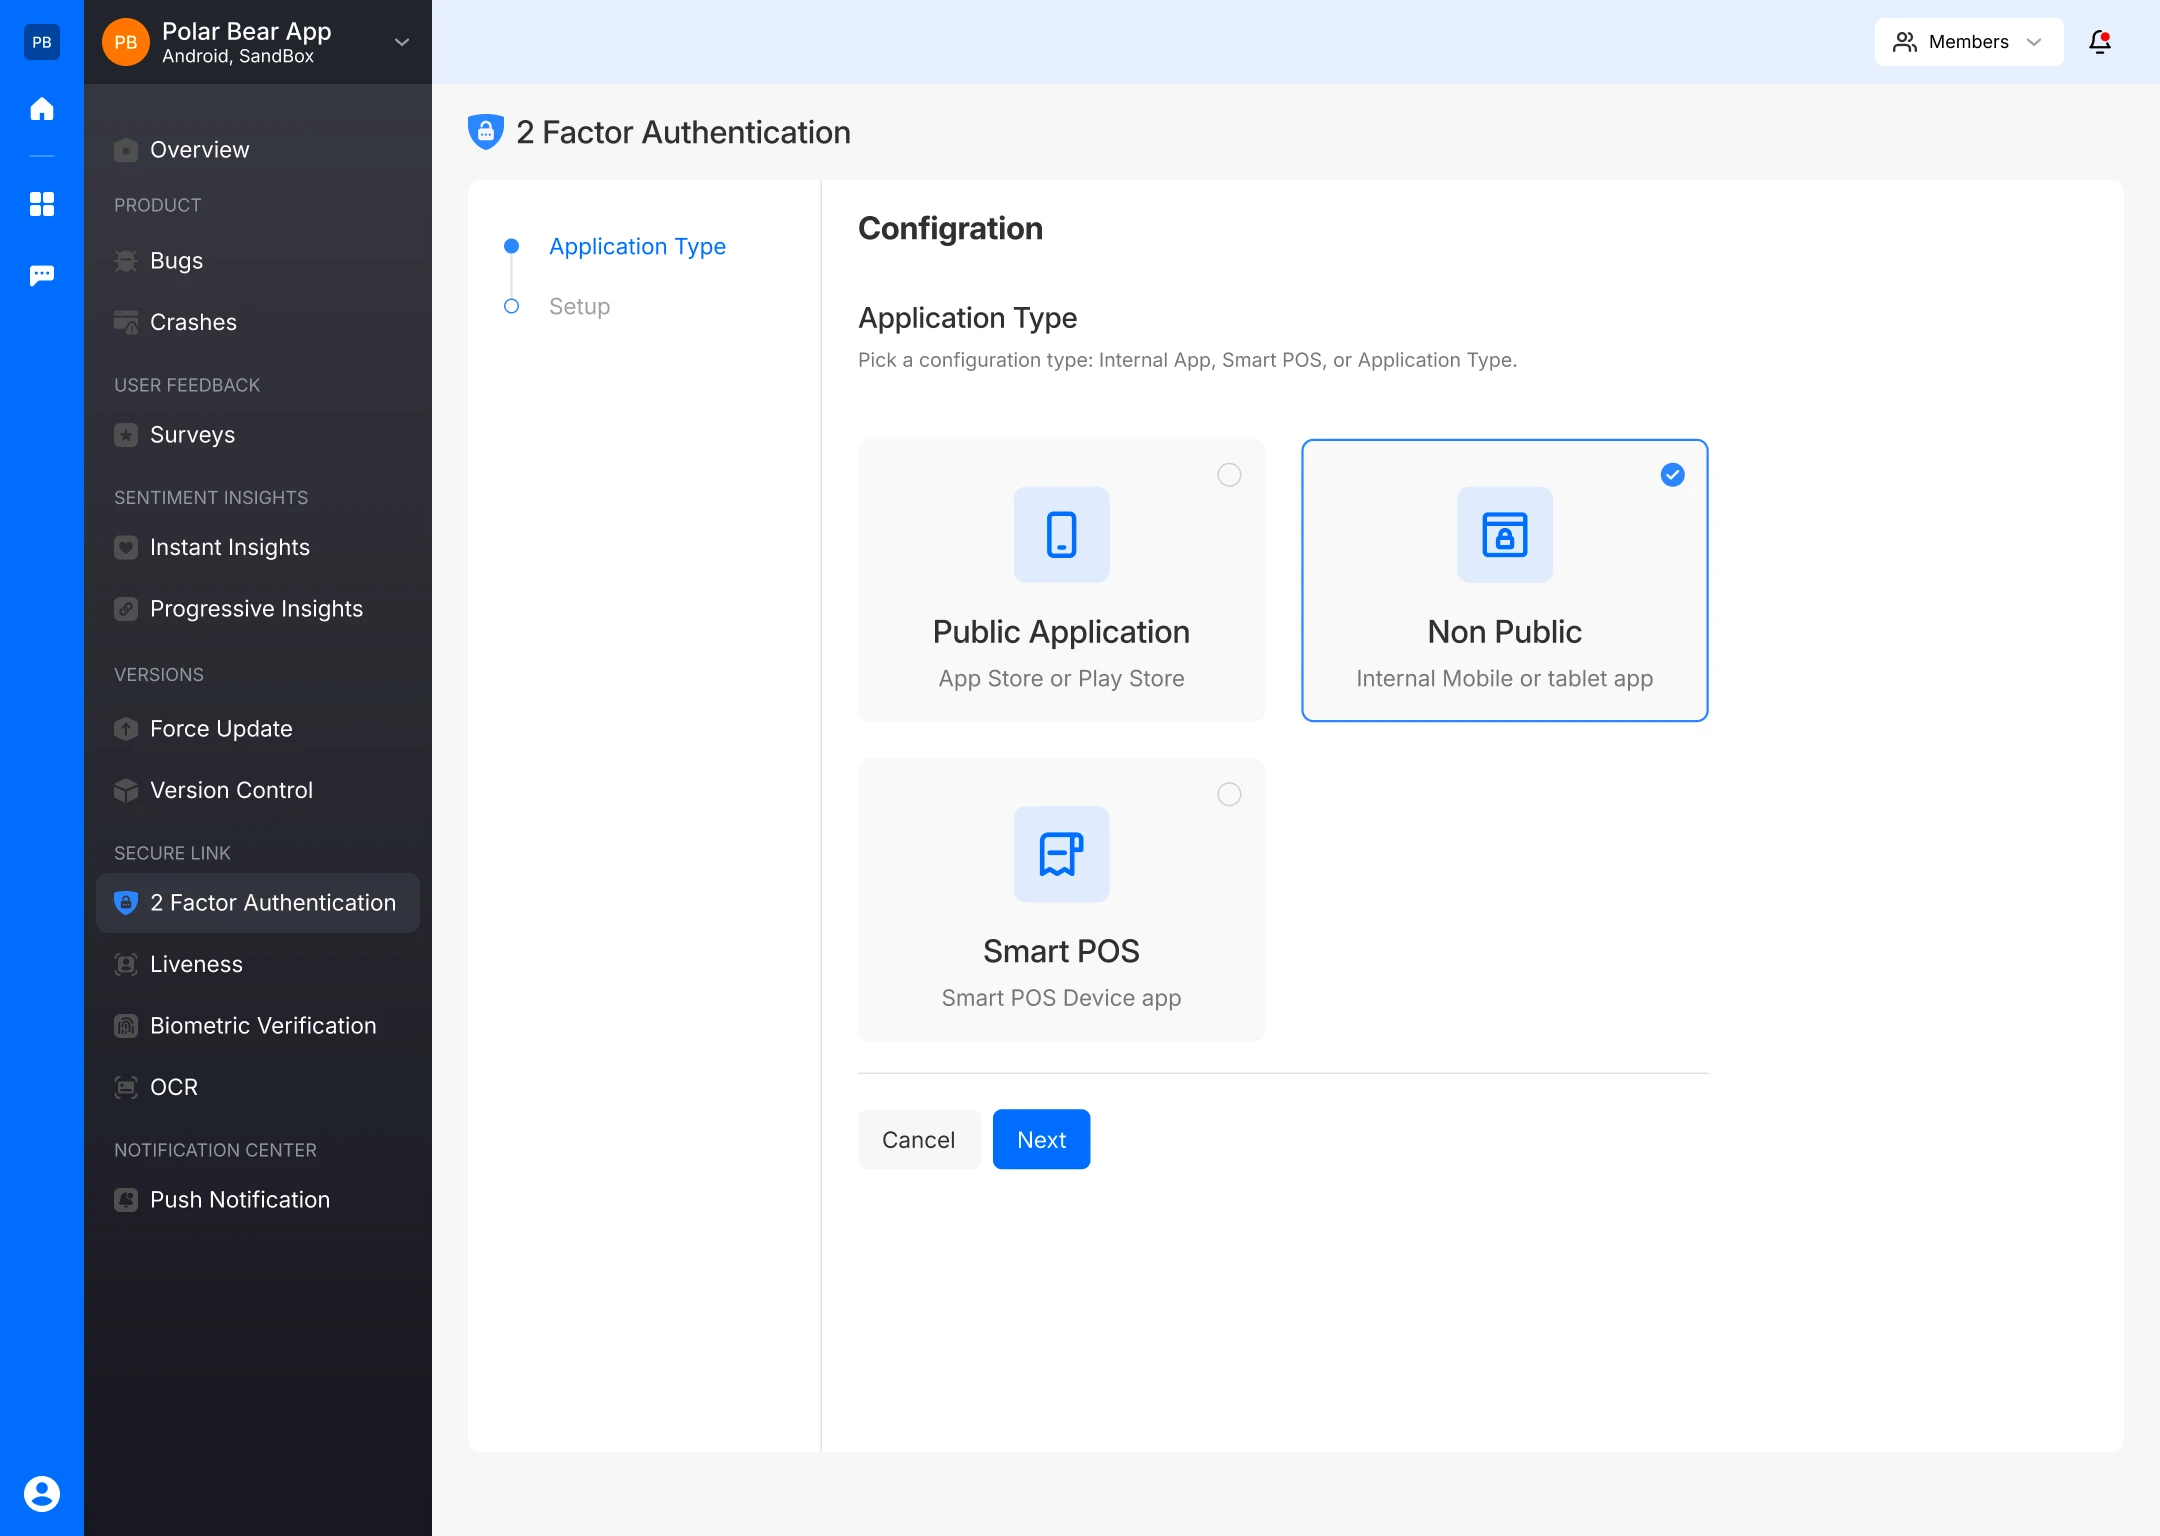Viewport: 2160px width, 1536px height.
Task: Click the PB workspace logo icon
Action: pos(42,42)
